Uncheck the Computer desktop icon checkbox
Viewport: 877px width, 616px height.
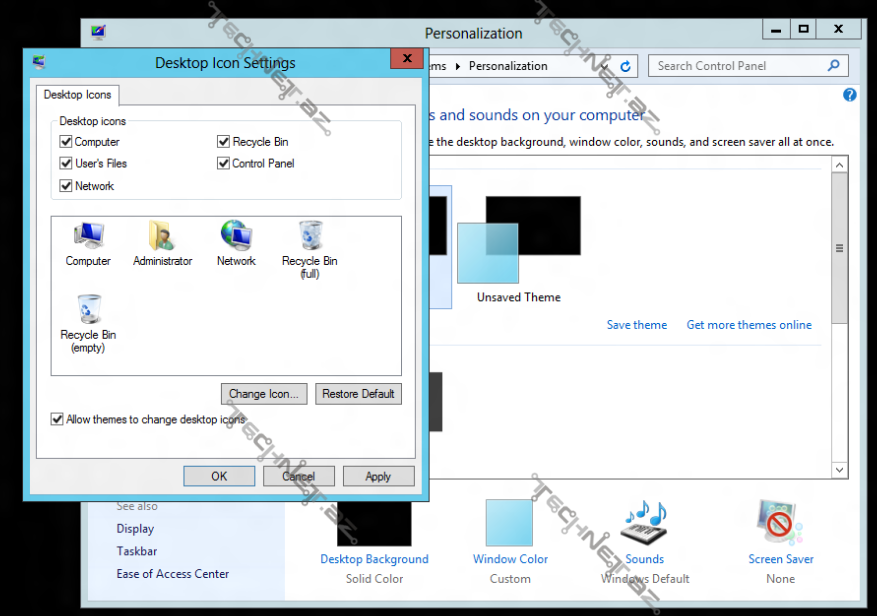tap(65, 141)
